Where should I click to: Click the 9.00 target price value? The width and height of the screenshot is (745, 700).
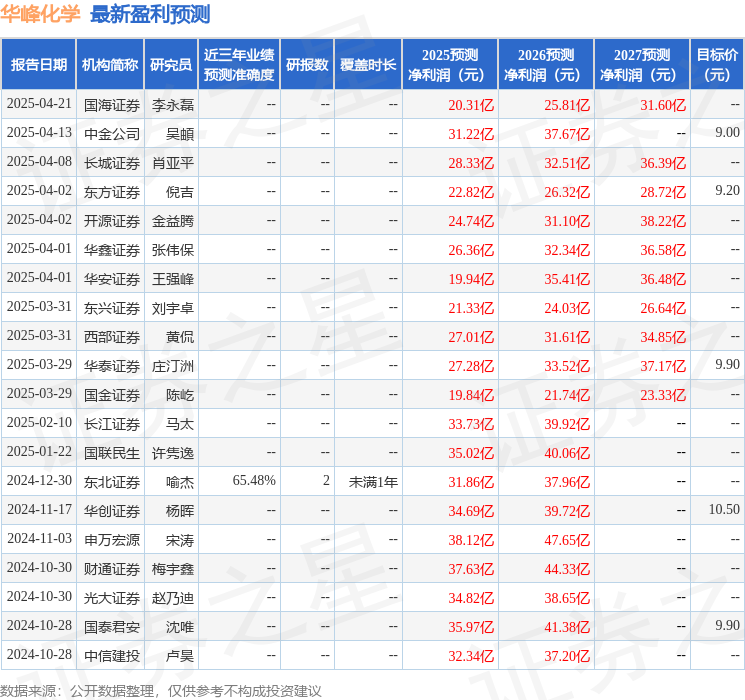click(x=727, y=132)
